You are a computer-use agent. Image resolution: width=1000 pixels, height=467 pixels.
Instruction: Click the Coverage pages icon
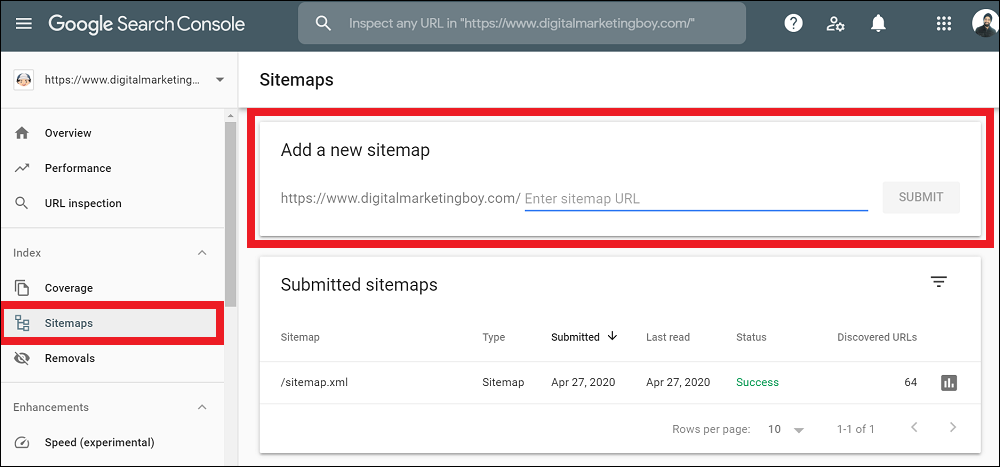22,288
